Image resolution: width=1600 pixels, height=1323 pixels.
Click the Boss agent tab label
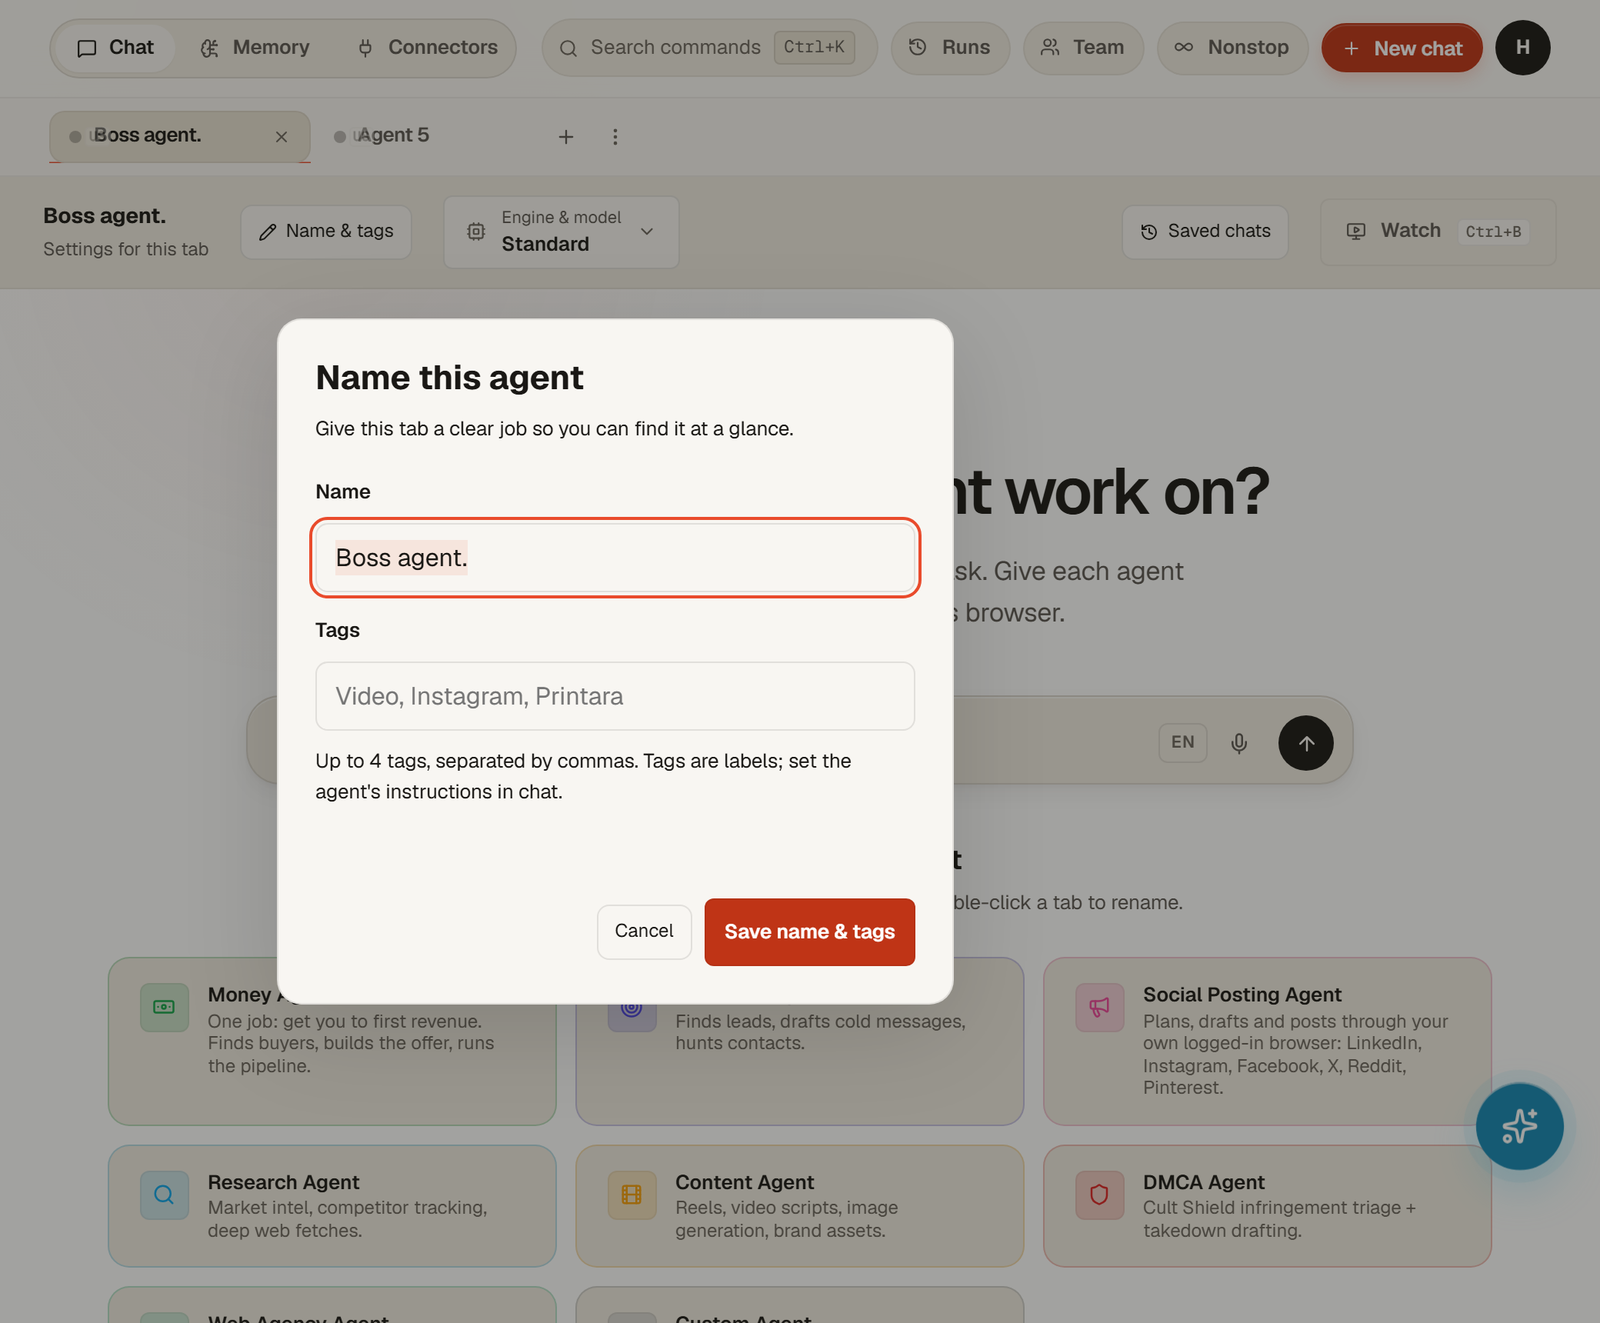[x=147, y=136]
